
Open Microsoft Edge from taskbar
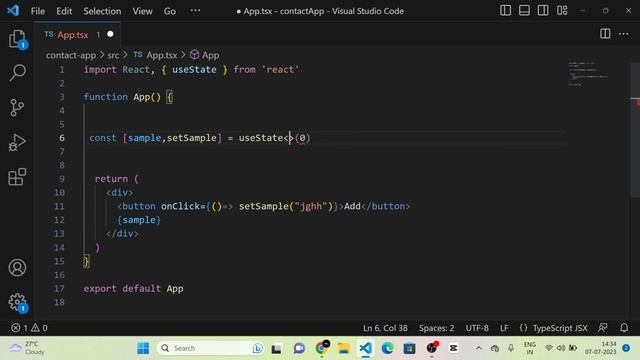coord(387,348)
